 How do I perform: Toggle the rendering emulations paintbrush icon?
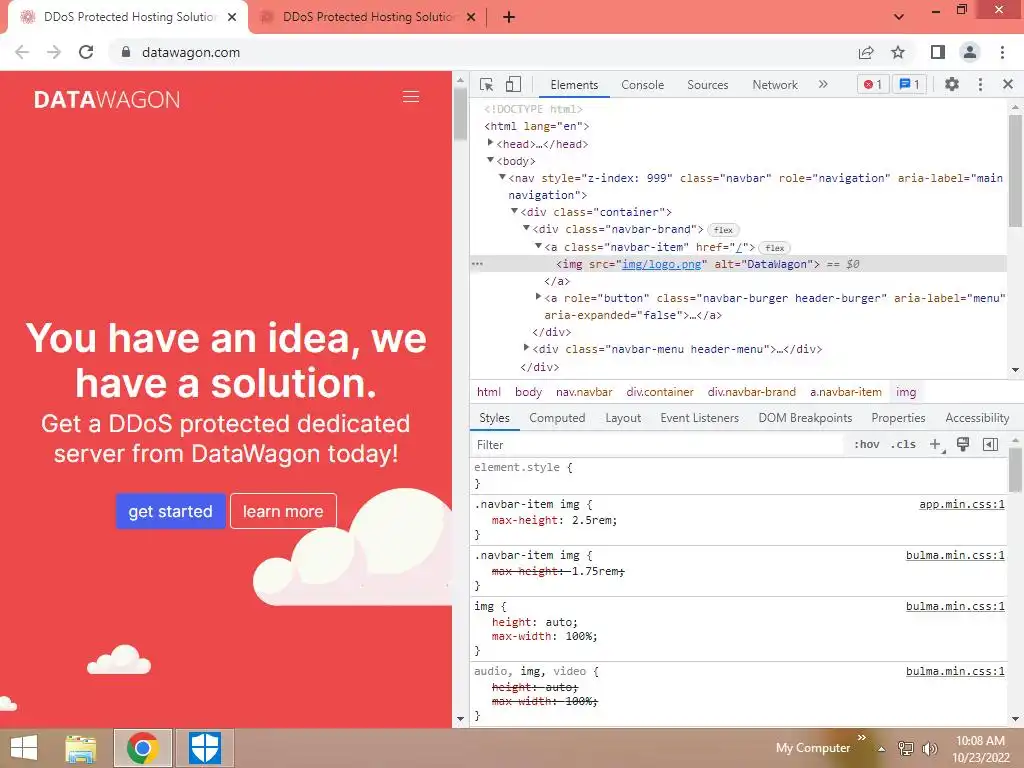click(x=963, y=445)
